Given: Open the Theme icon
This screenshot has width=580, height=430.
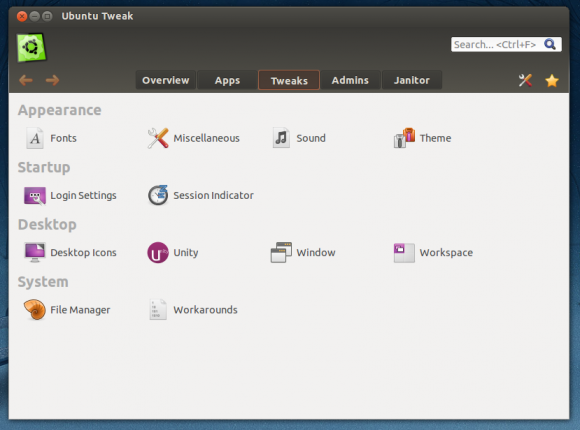Looking at the screenshot, I should tap(404, 138).
